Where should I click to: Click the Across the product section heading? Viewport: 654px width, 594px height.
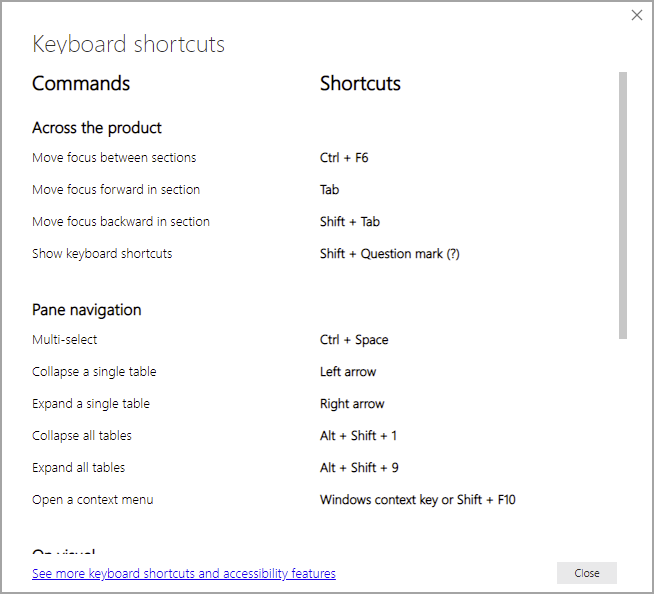(x=97, y=128)
